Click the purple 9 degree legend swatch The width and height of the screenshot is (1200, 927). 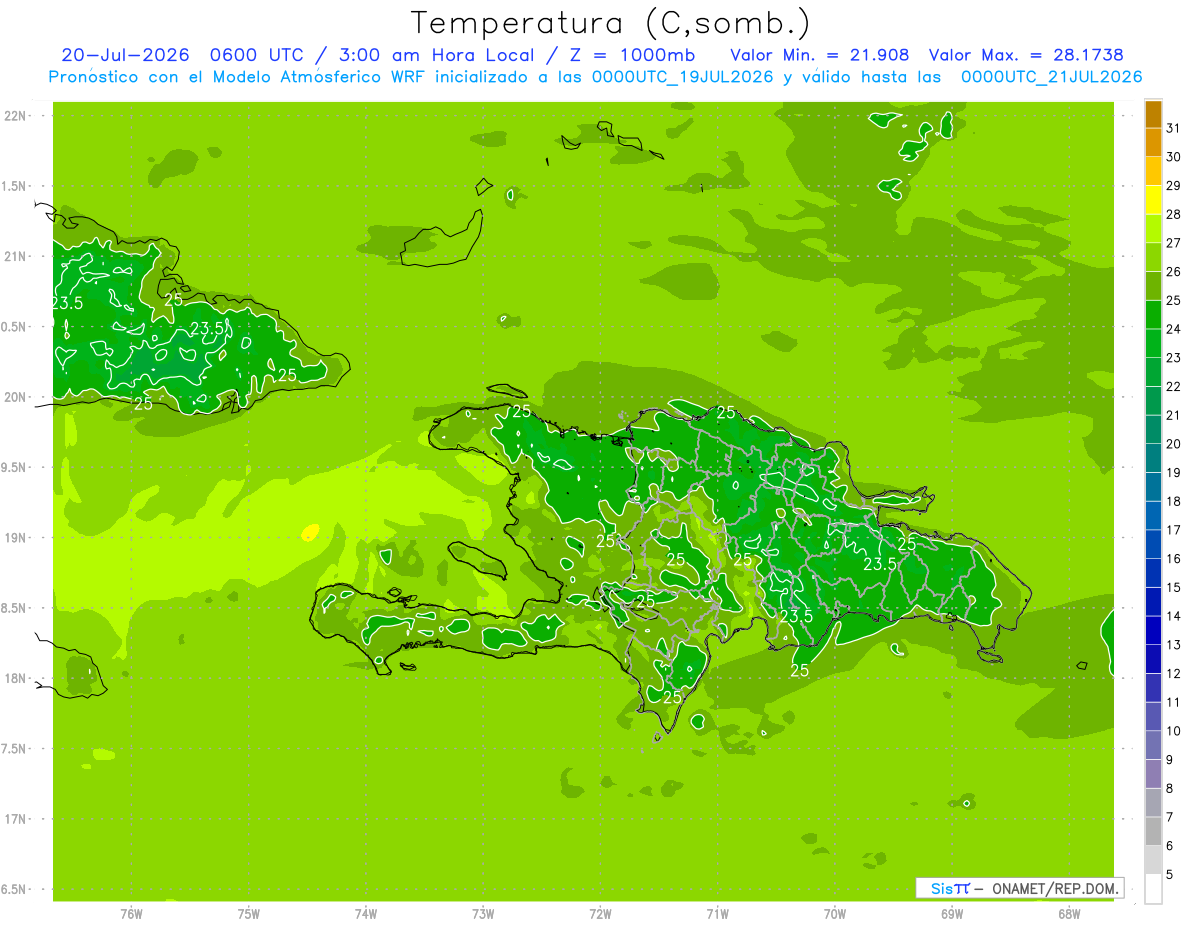tap(1153, 774)
